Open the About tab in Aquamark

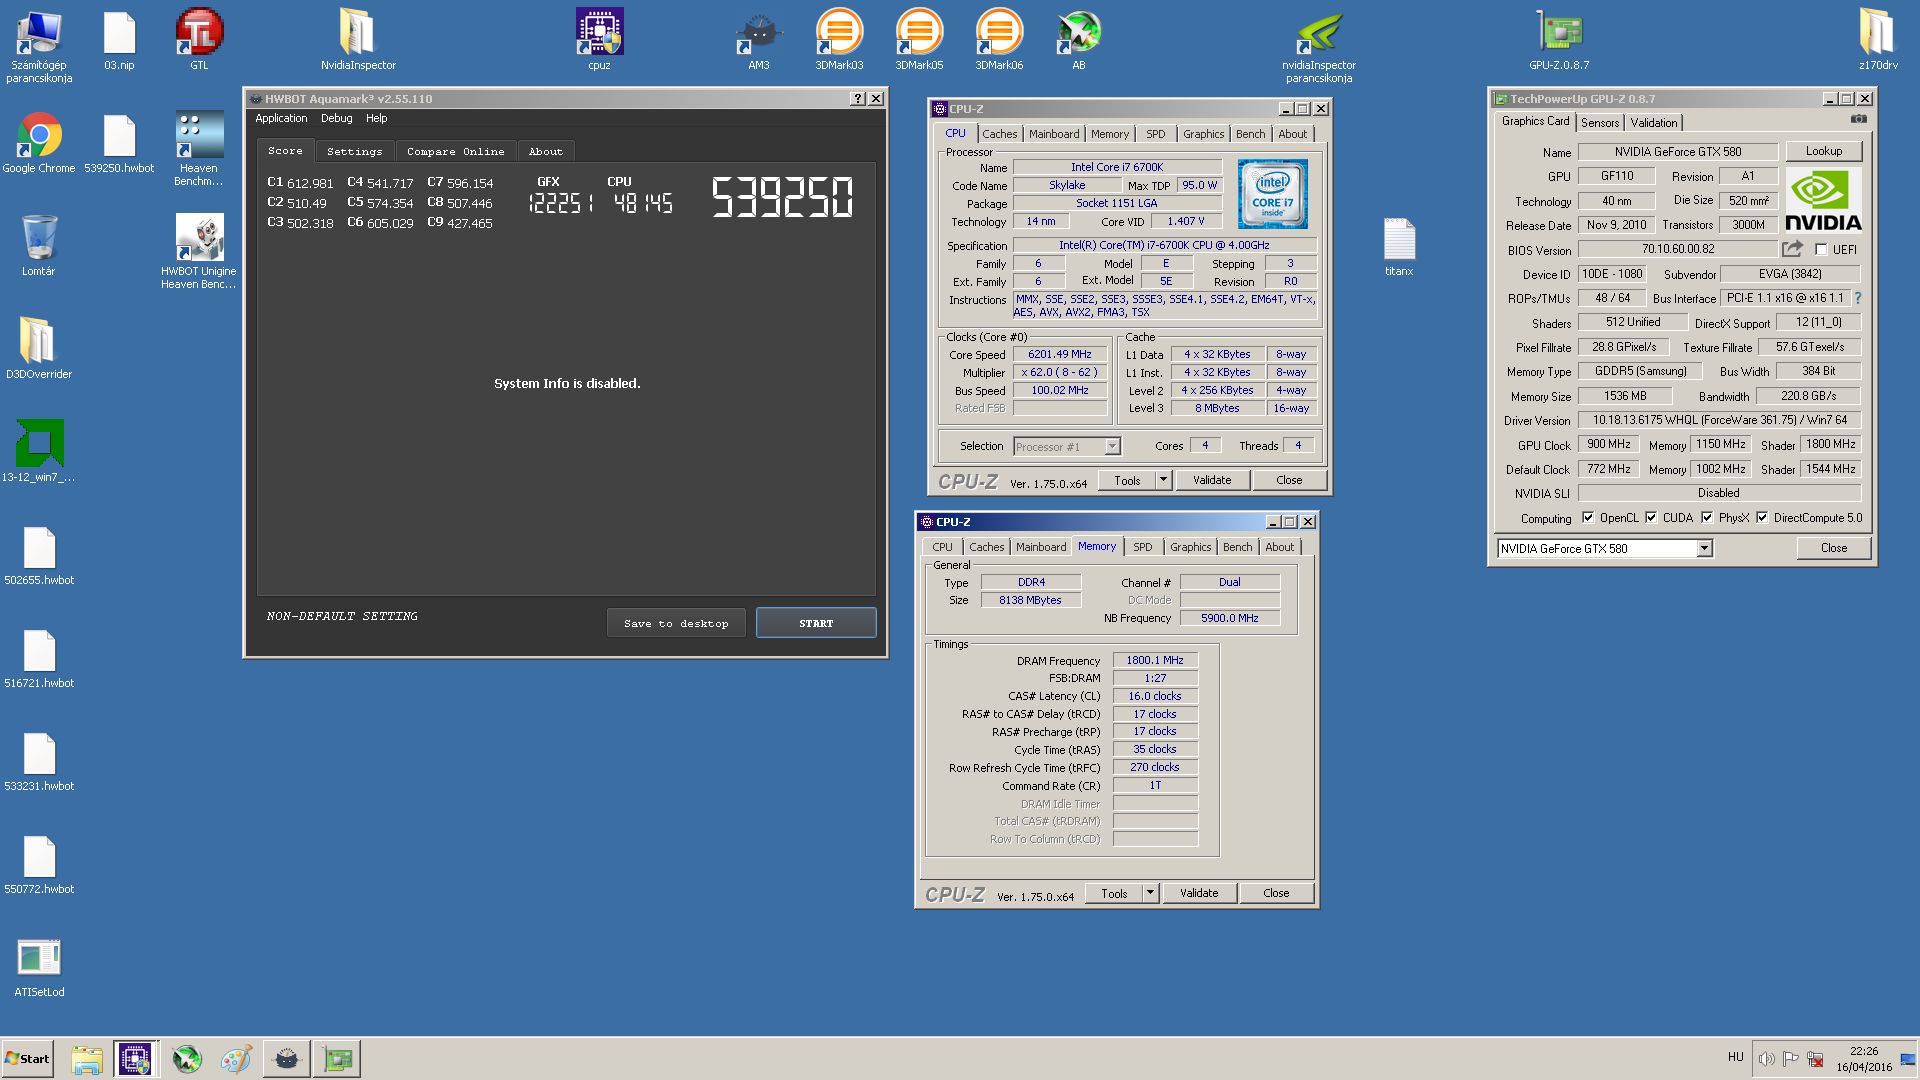545,152
